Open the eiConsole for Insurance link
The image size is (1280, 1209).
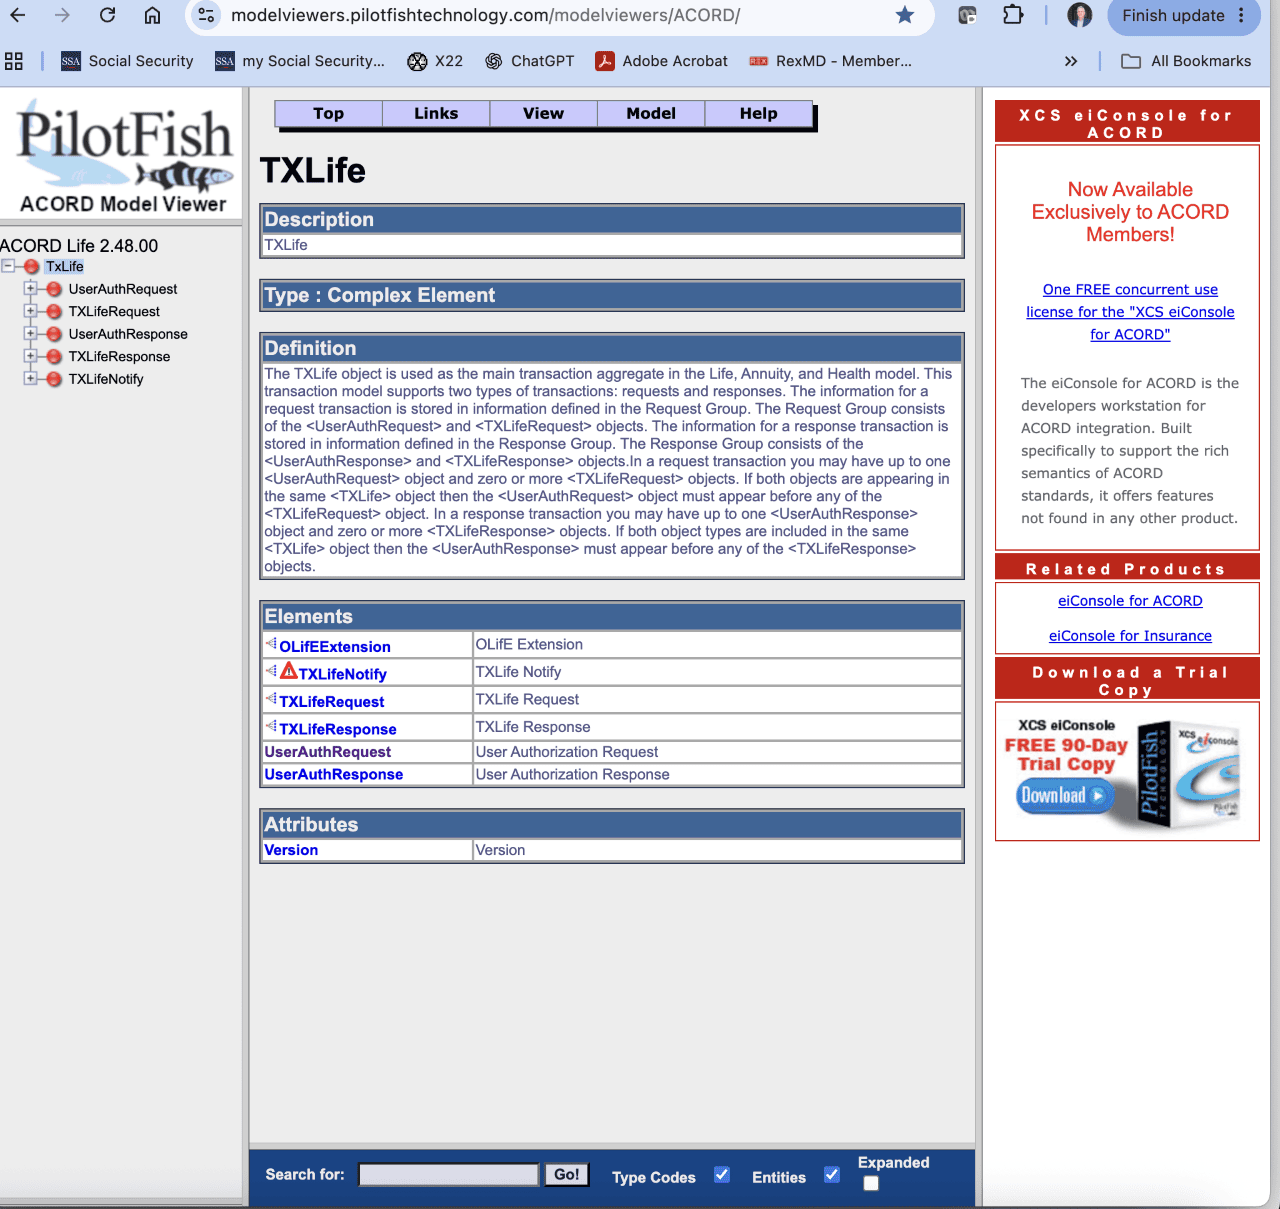pyautogui.click(x=1130, y=636)
